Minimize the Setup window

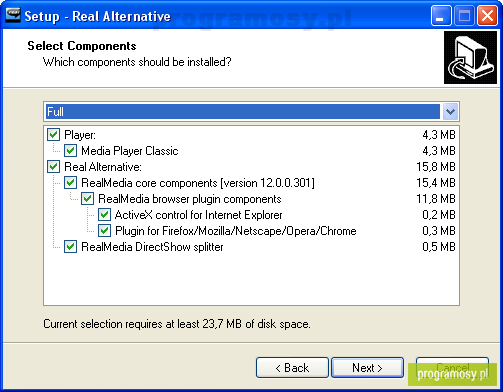[441, 15]
